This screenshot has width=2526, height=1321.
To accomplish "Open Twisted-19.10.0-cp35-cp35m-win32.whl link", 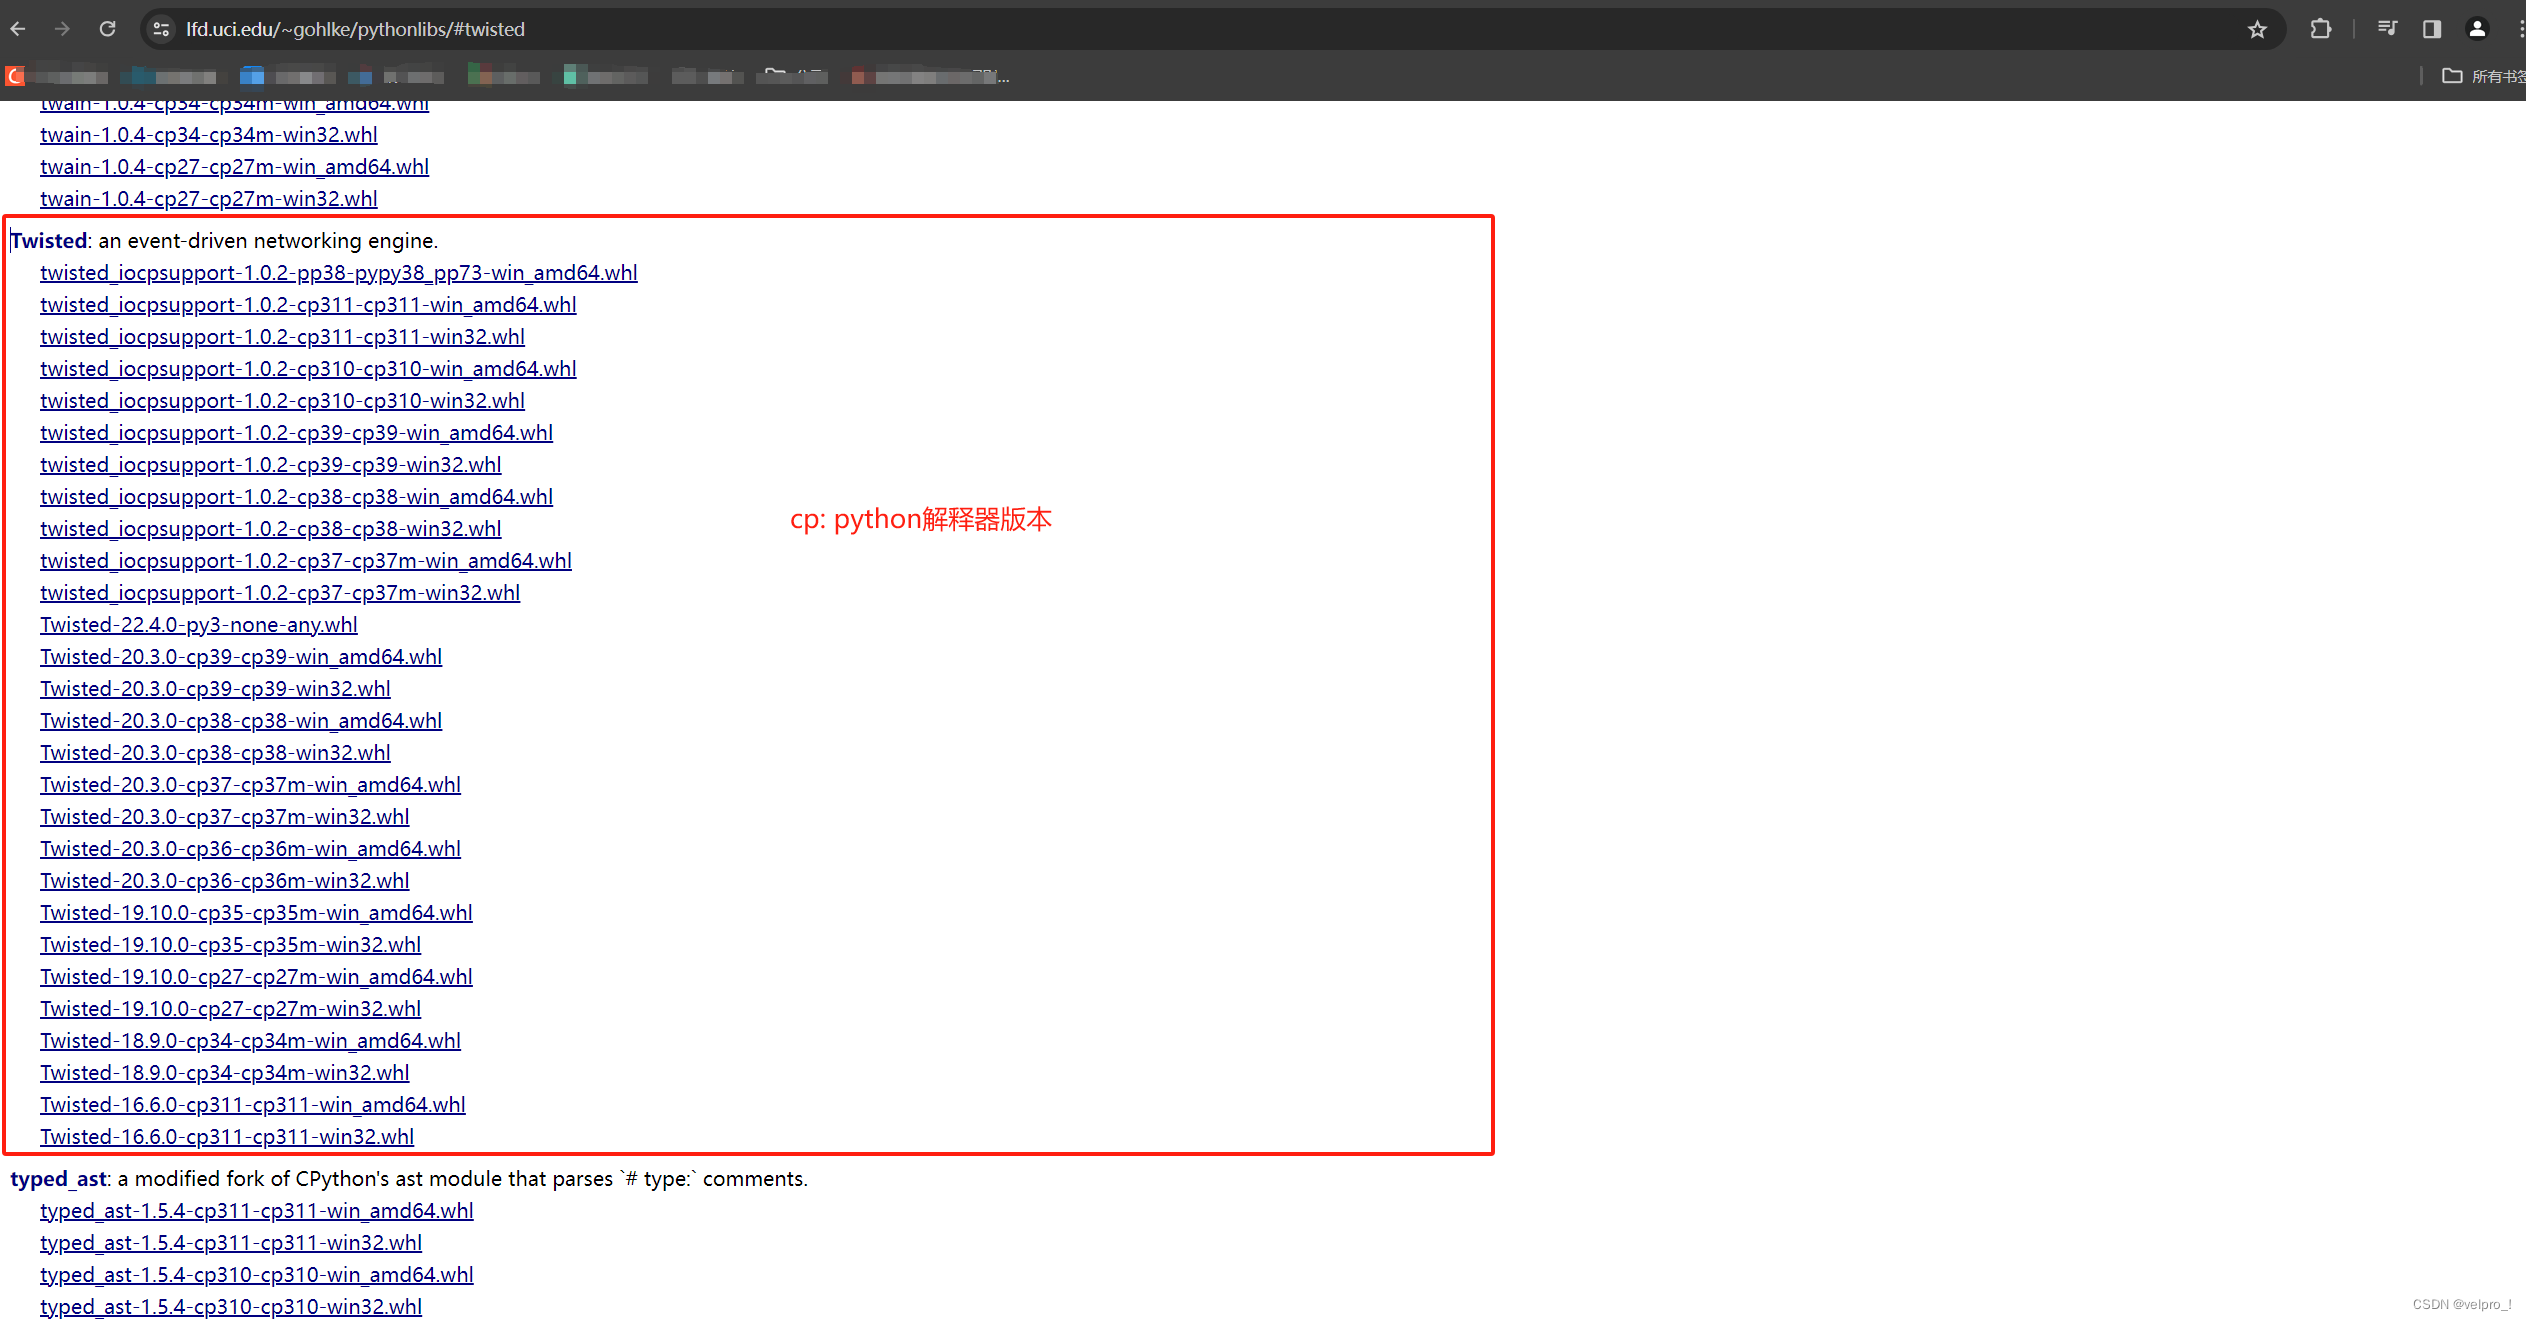I will 231,944.
